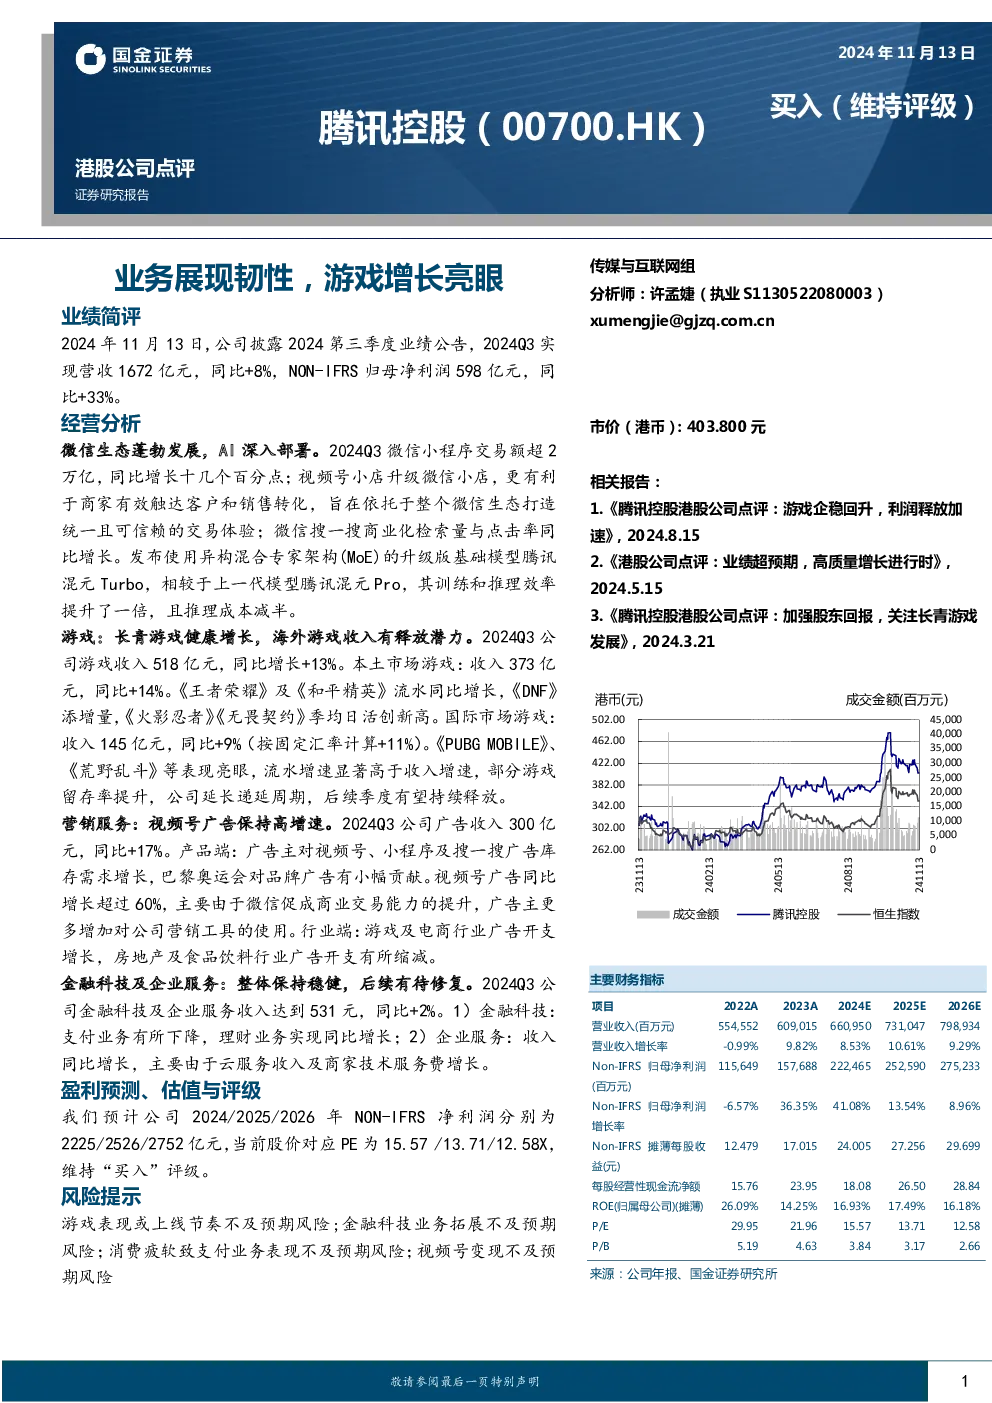This screenshot has height=1403, width=992.
Task: Click EPS value 24.005
Action: 854,1146
